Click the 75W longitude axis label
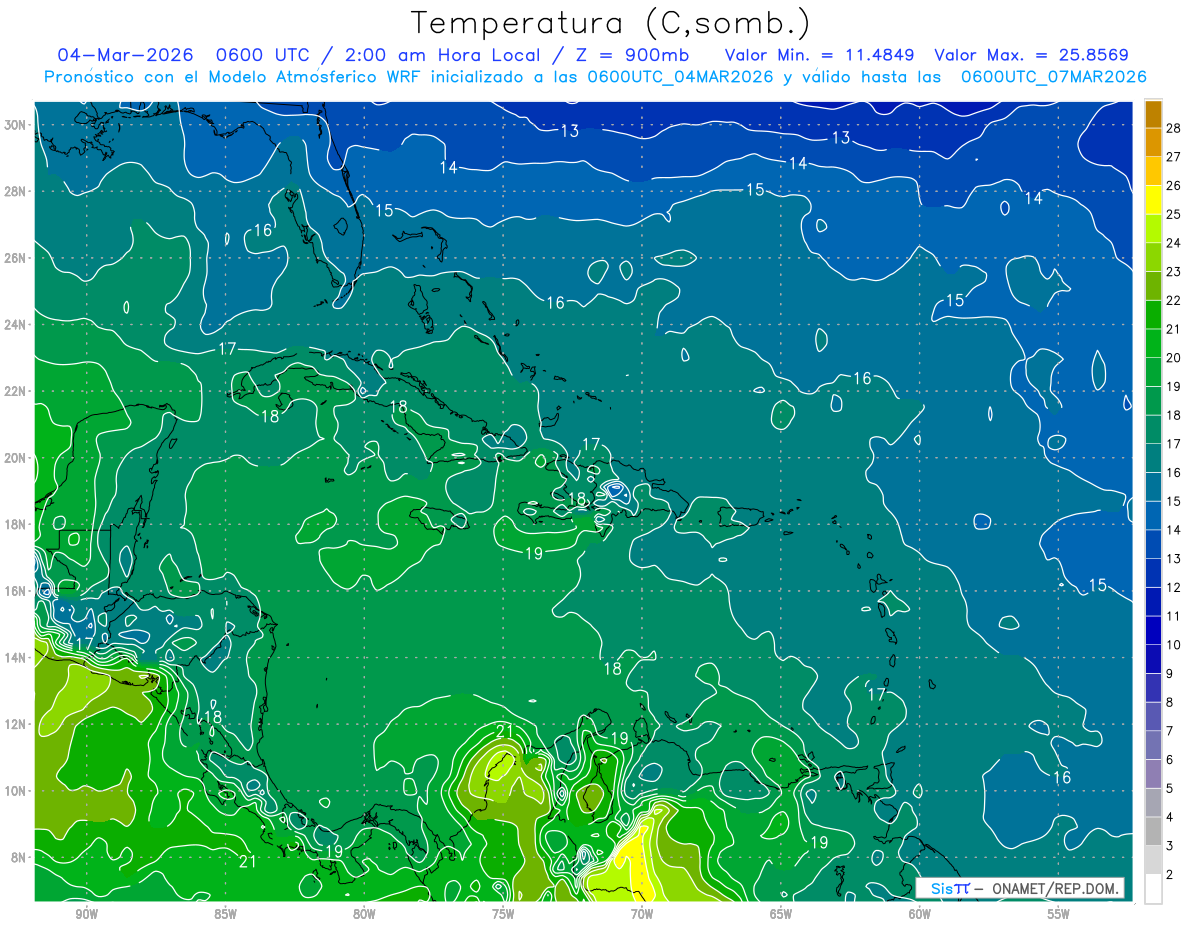Screen dimensions: 1200x927 point(503,914)
